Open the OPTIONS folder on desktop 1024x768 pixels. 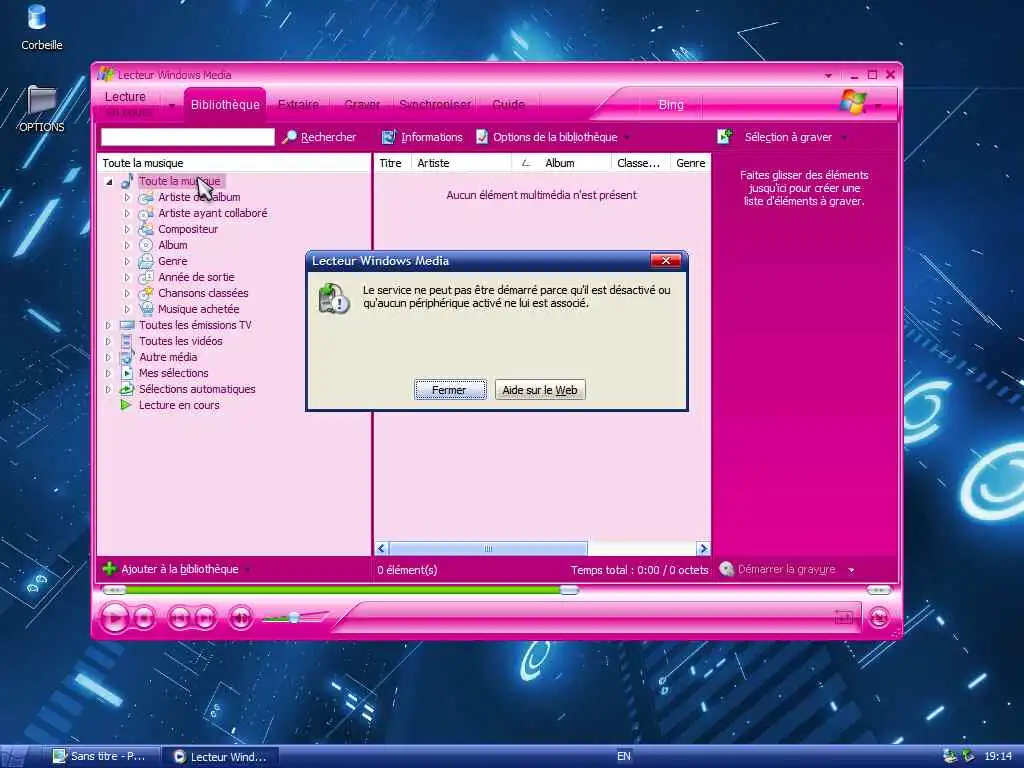pyautogui.click(x=41, y=109)
